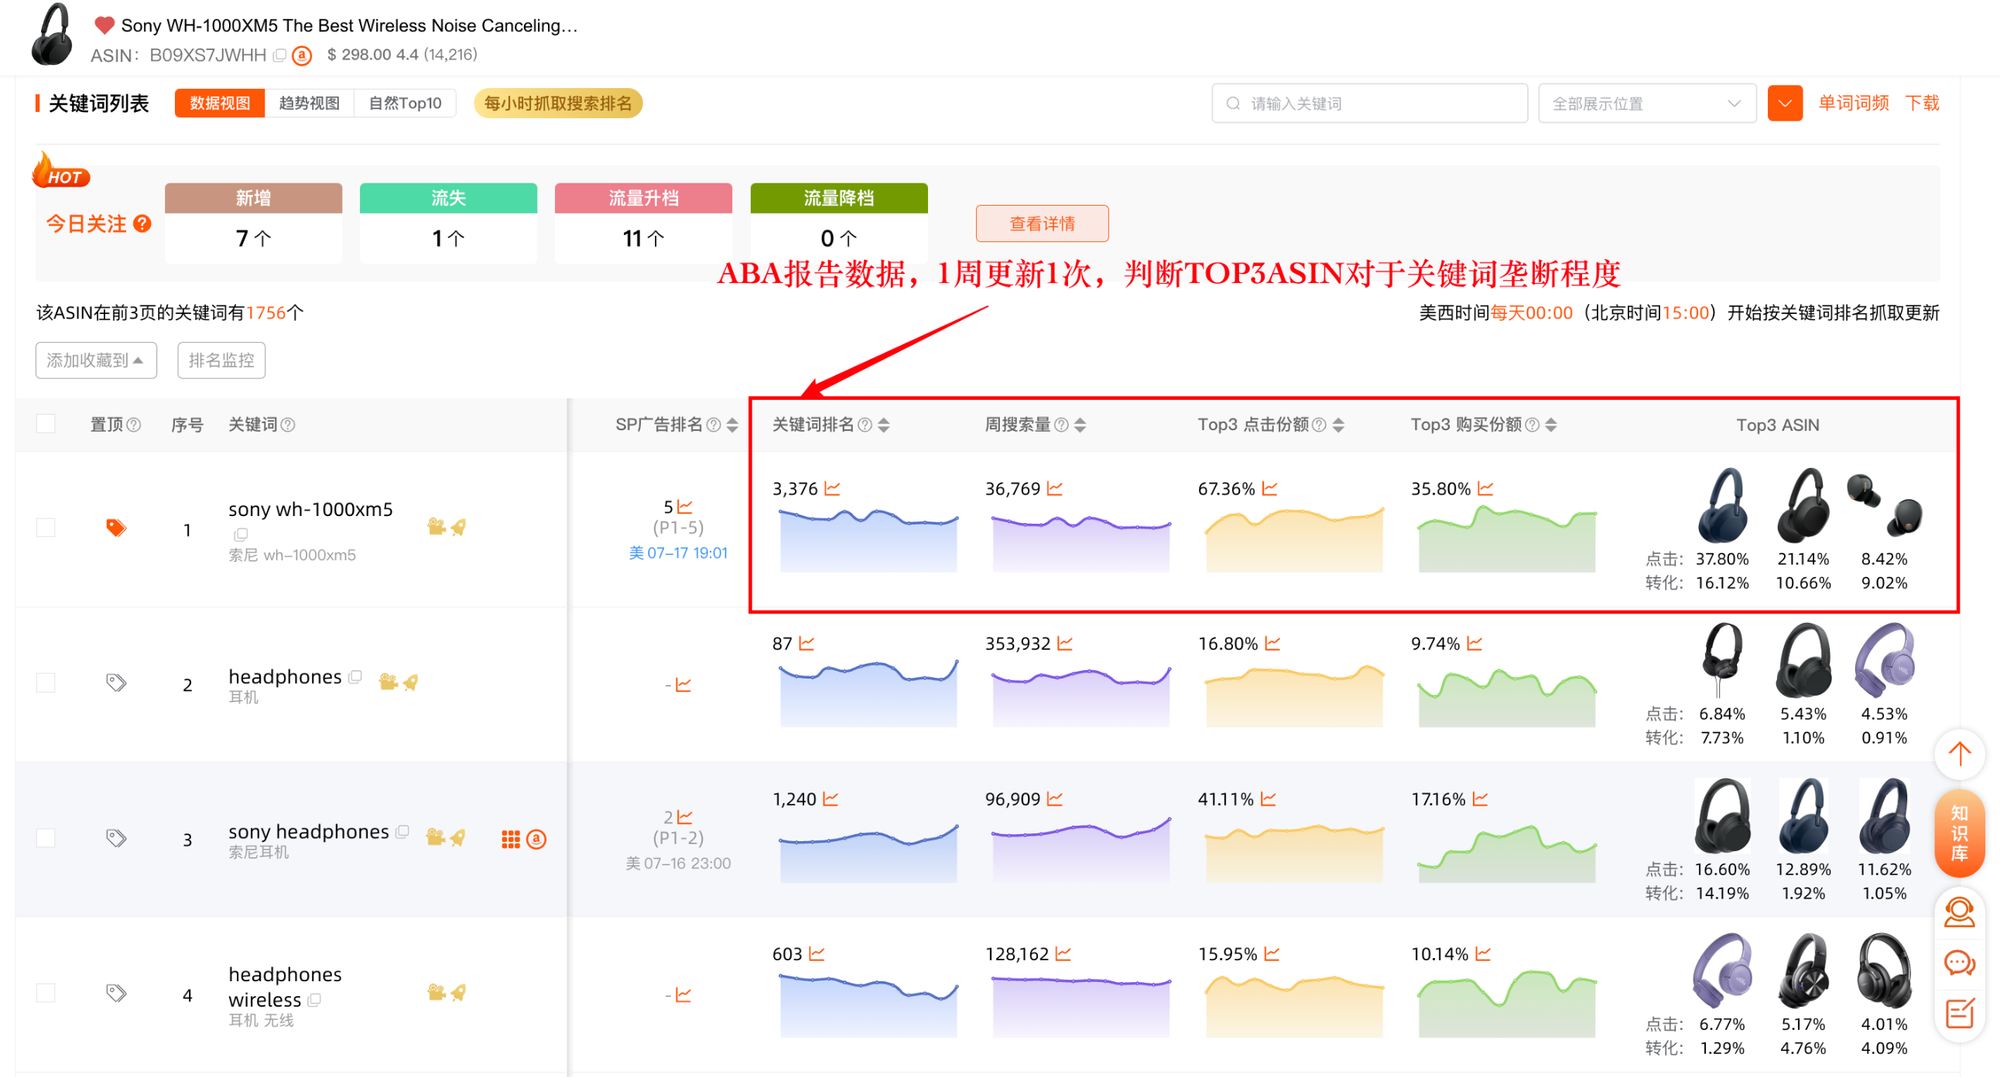Viewport: 2000px width, 1077px height.
Task: Click the 查看详情 button
Action: click(1042, 223)
